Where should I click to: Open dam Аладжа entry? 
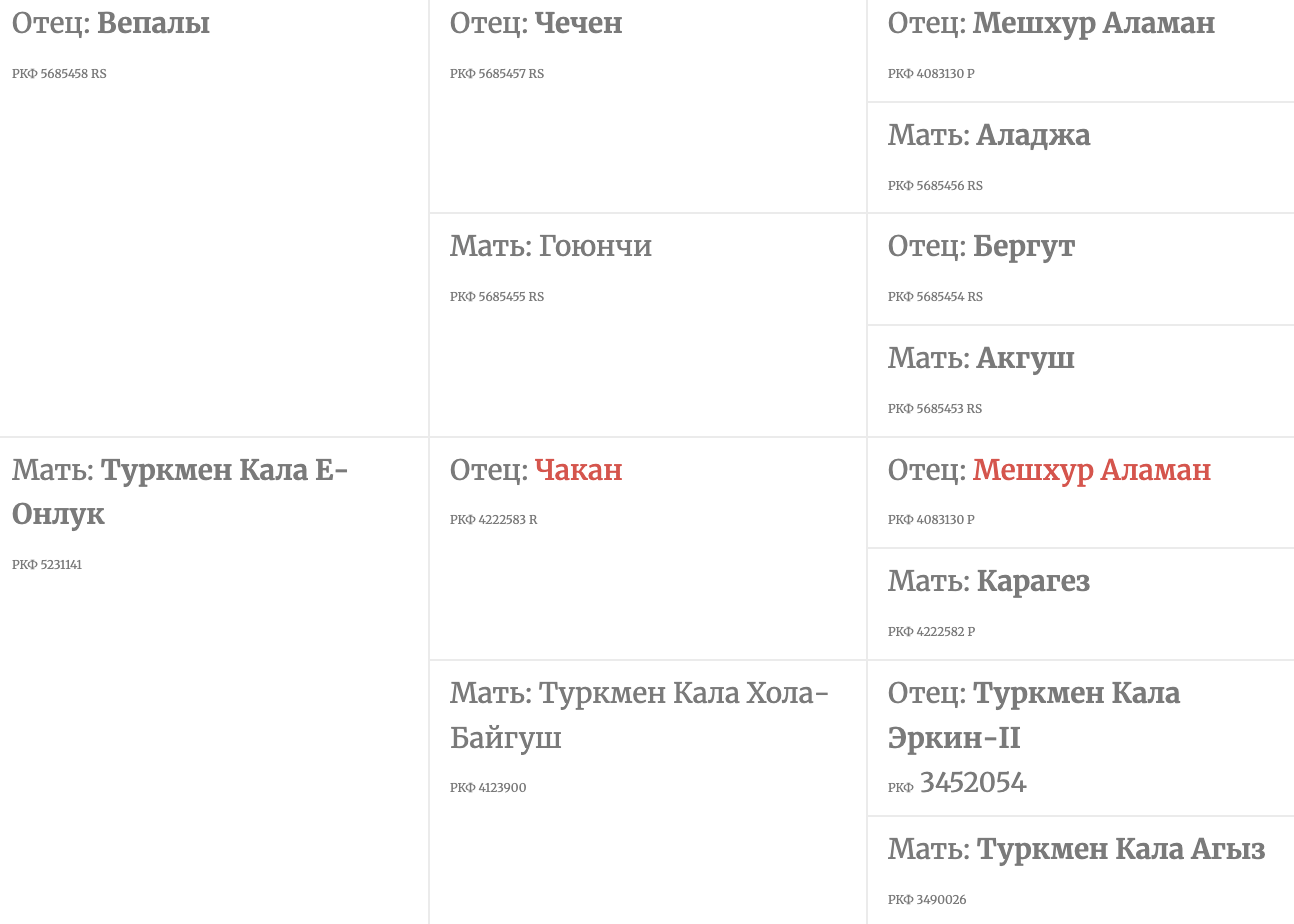[x=1033, y=135]
